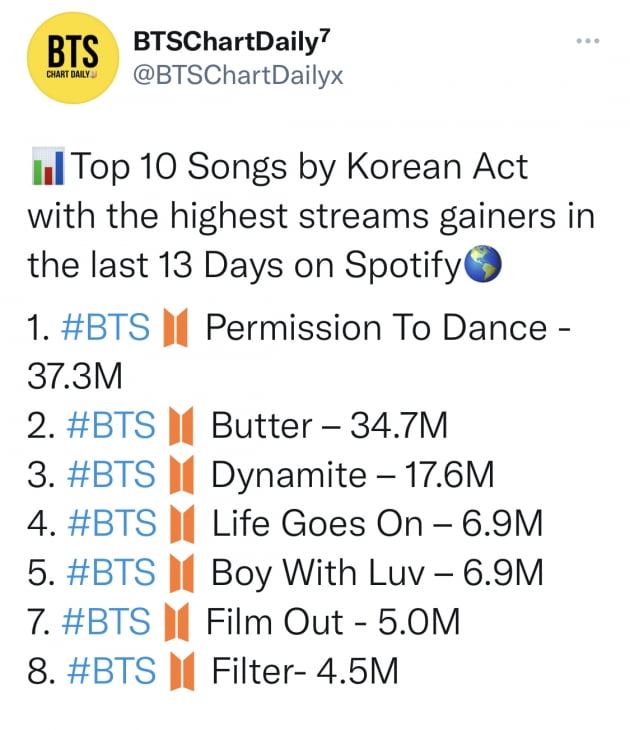The width and height of the screenshot is (630, 730).
Task: Open #BTS hashtag on Life Goes On line
Action: [111, 523]
